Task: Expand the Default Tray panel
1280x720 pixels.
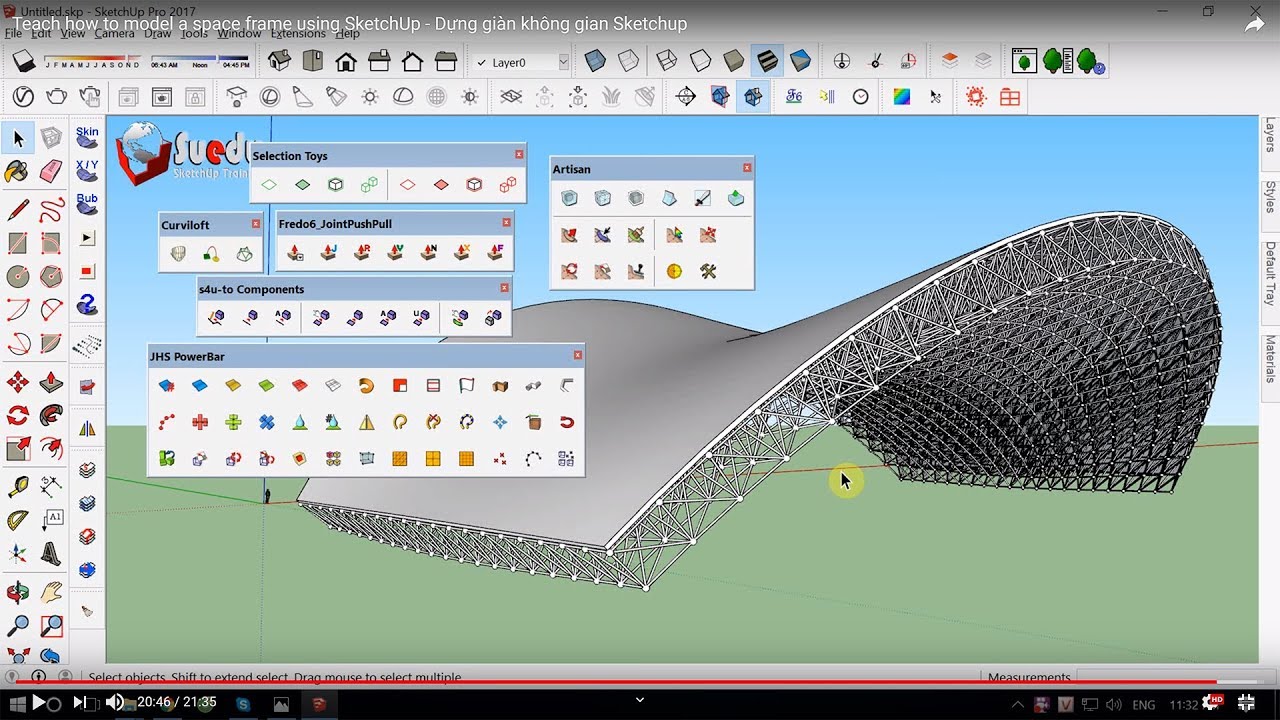Action: (x=1270, y=275)
